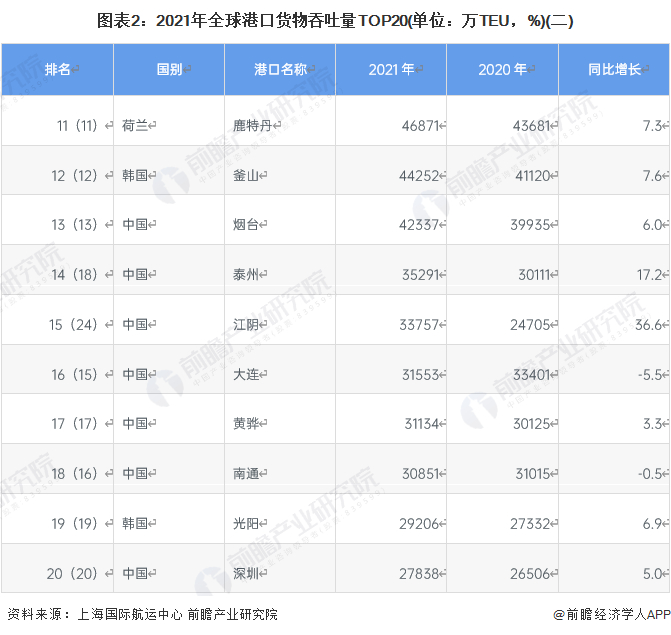Click the 排名 column header
671x635 pixels.
coord(57,69)
